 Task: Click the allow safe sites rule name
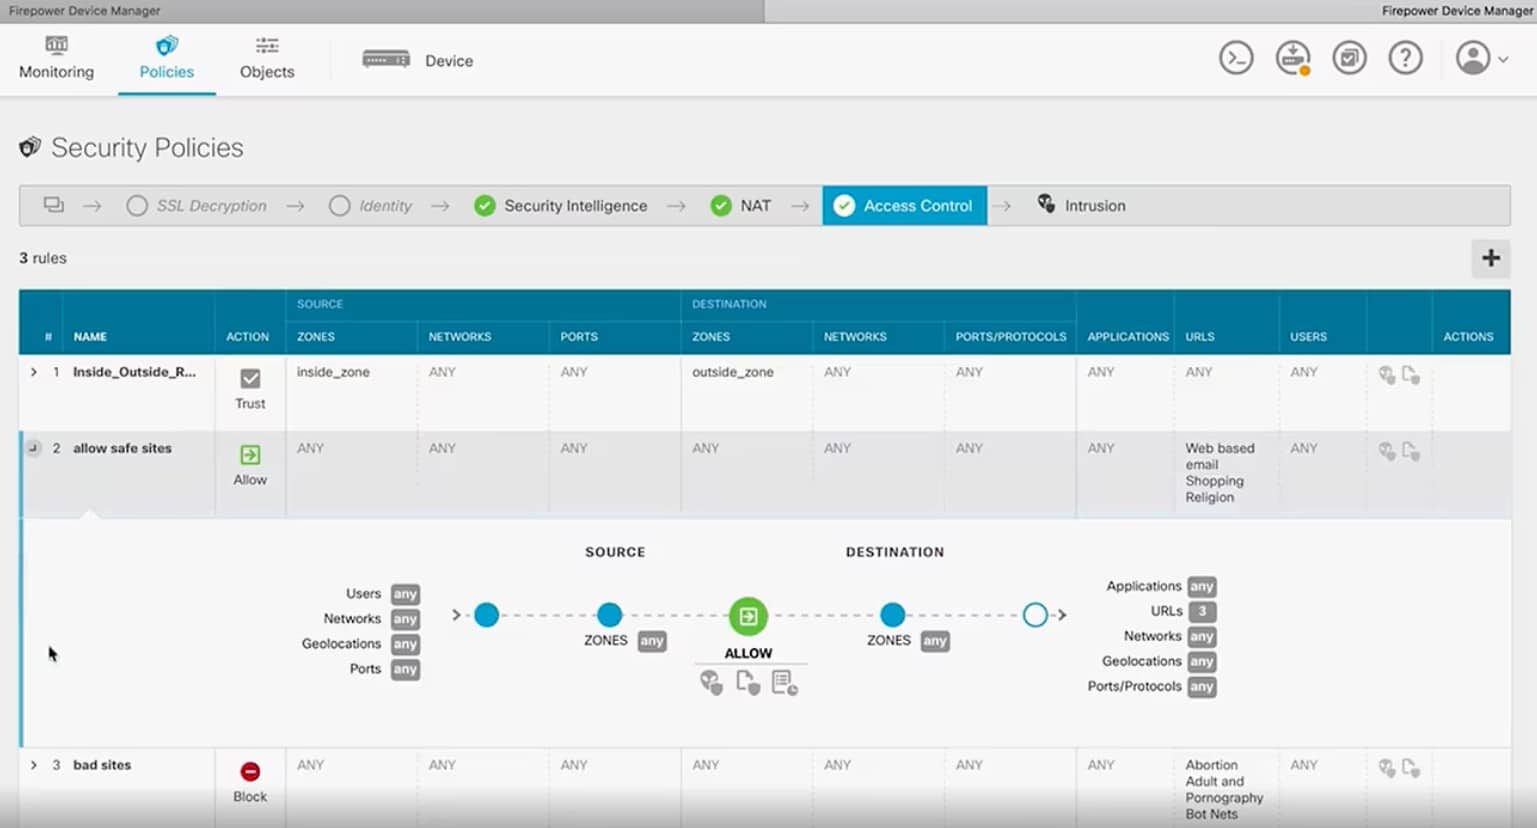[x=122, y=448]
